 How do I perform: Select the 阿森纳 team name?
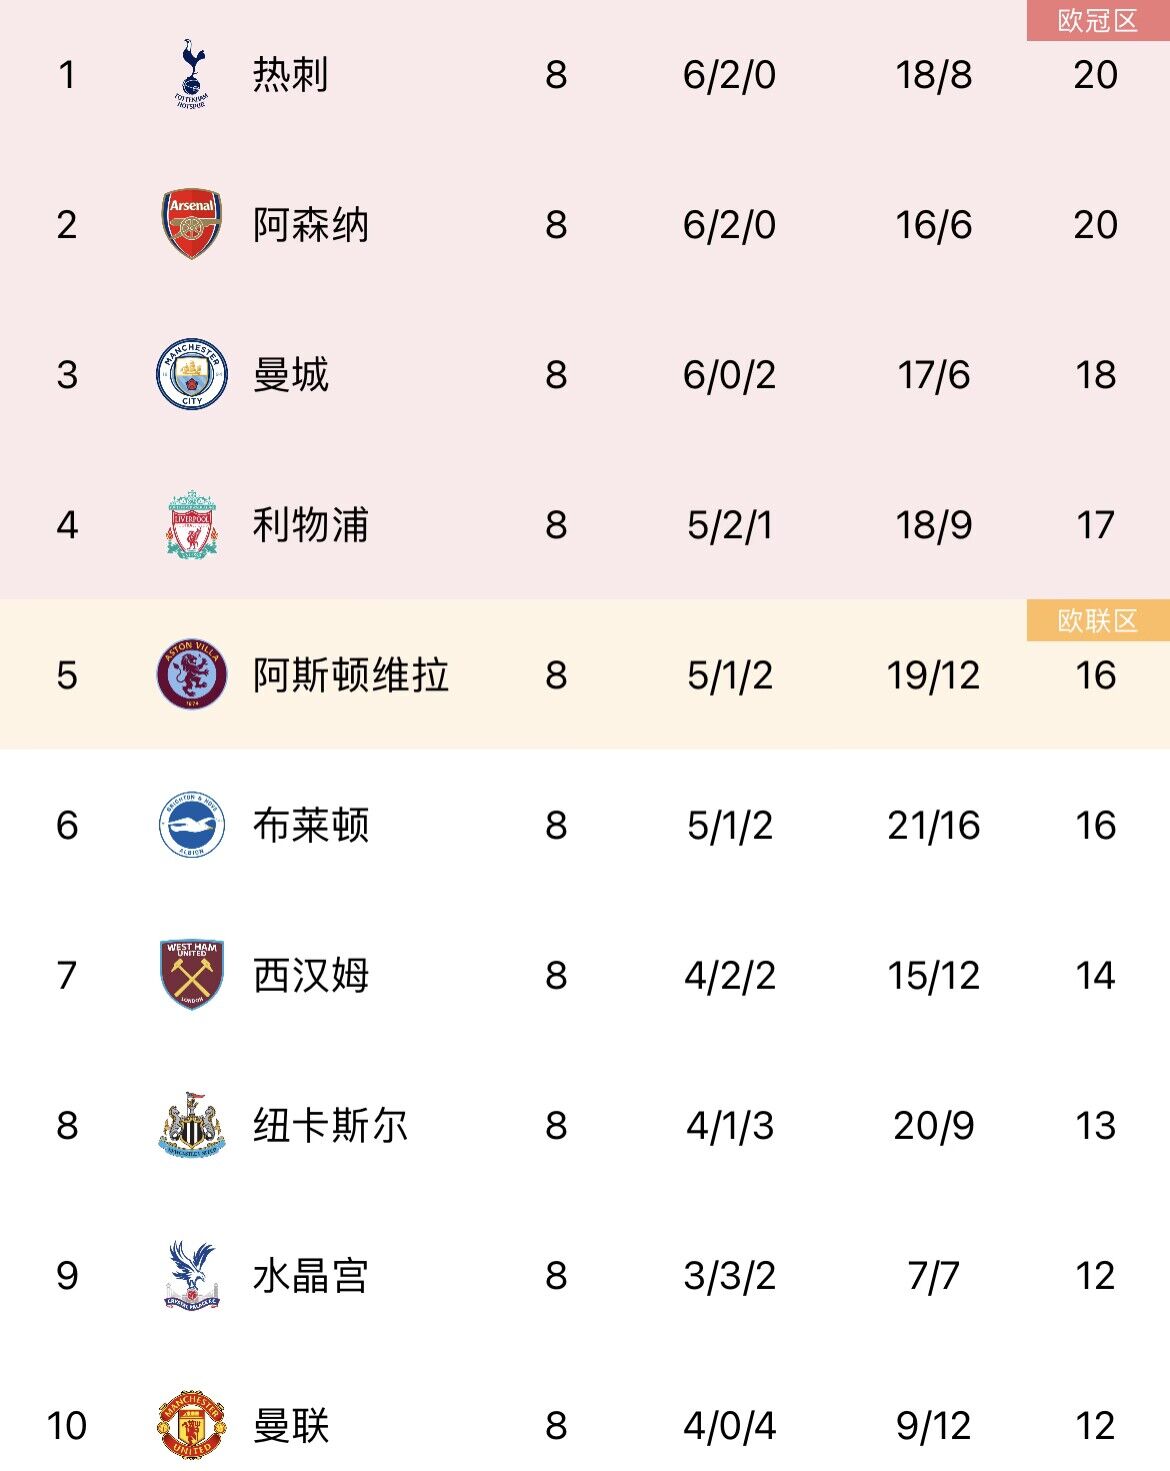coord(310,225)
